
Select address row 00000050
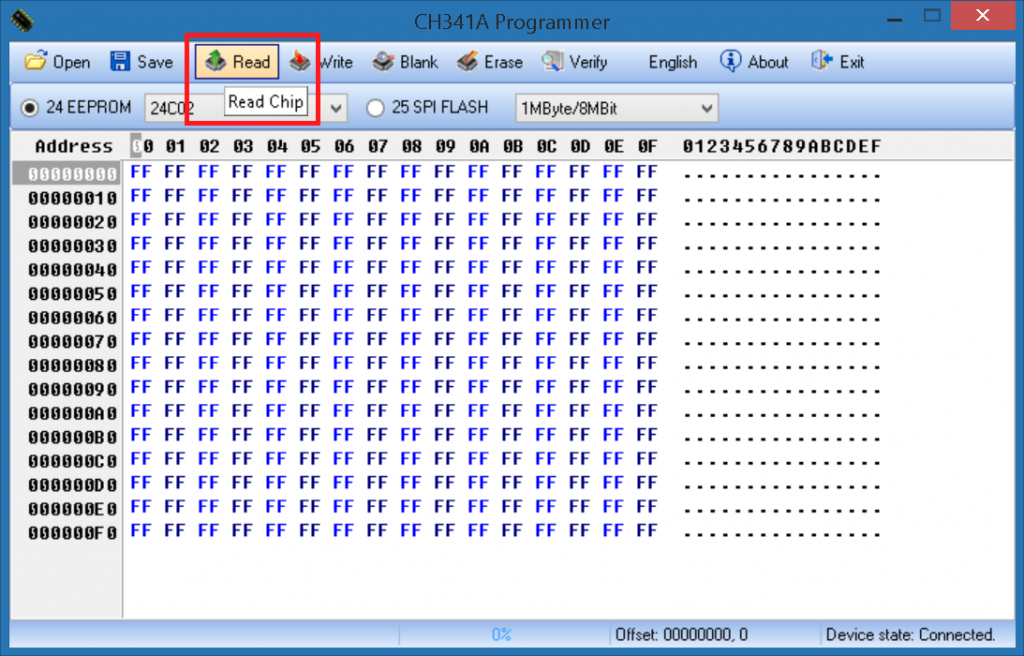tap(72, 293)
